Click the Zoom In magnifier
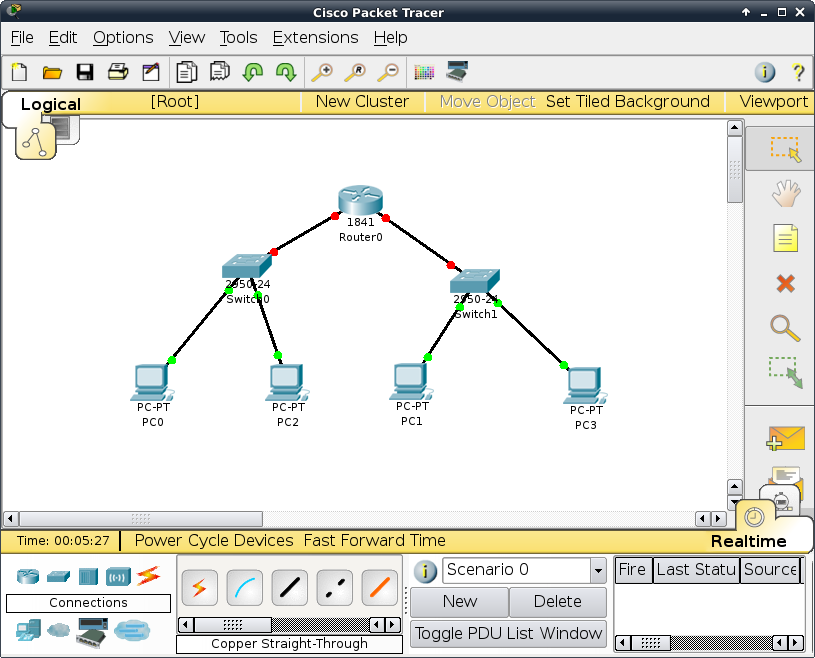 click(322, 72)
